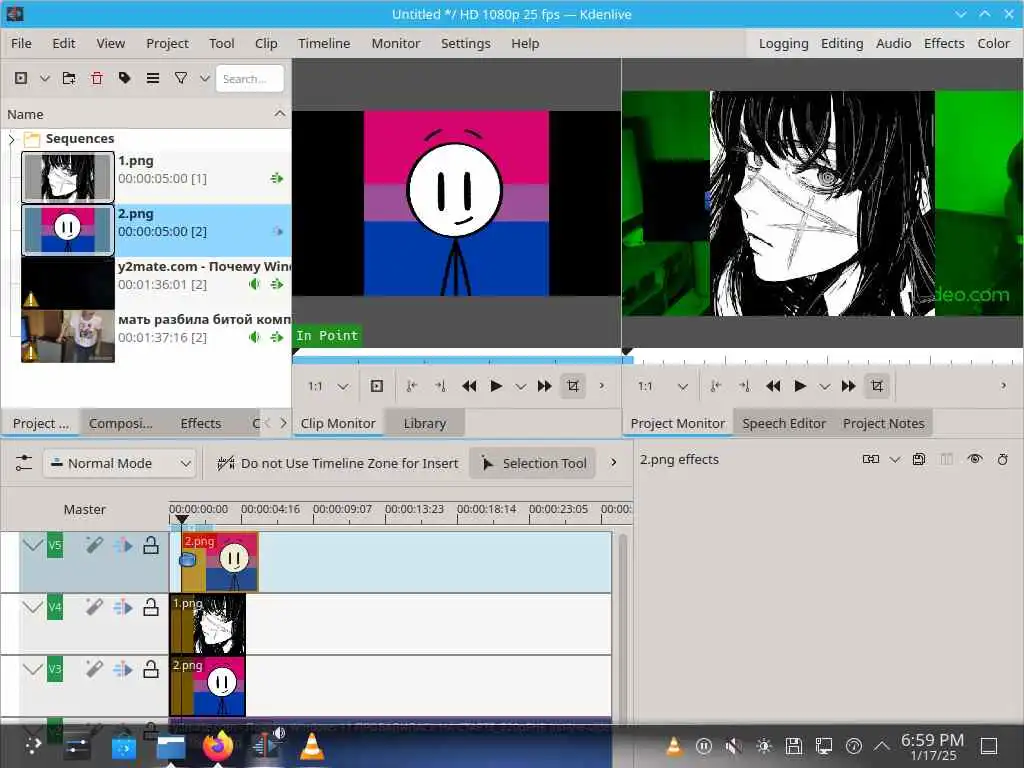Image resolution: width=1024 pixels, height=768 pixels.
Task: Rewind playback in the Project Monitor
Action: pyautogui.click(x=773, y=386)
